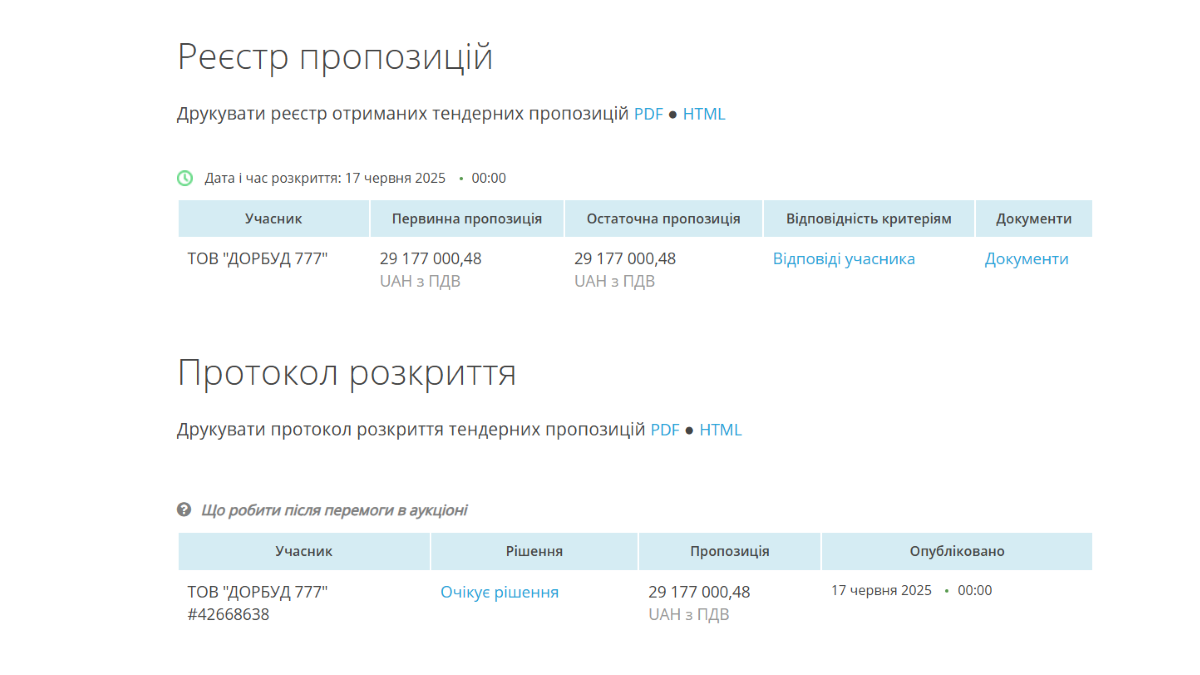Viewport: 1200px width, 675px height.
Task: Click the 'Очікує рішення' status link
Action: (x=499, y=592)
